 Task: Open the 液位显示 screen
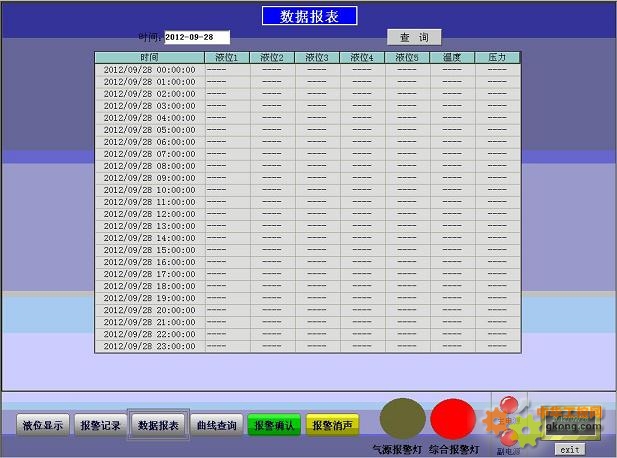[x=42, y=425]
